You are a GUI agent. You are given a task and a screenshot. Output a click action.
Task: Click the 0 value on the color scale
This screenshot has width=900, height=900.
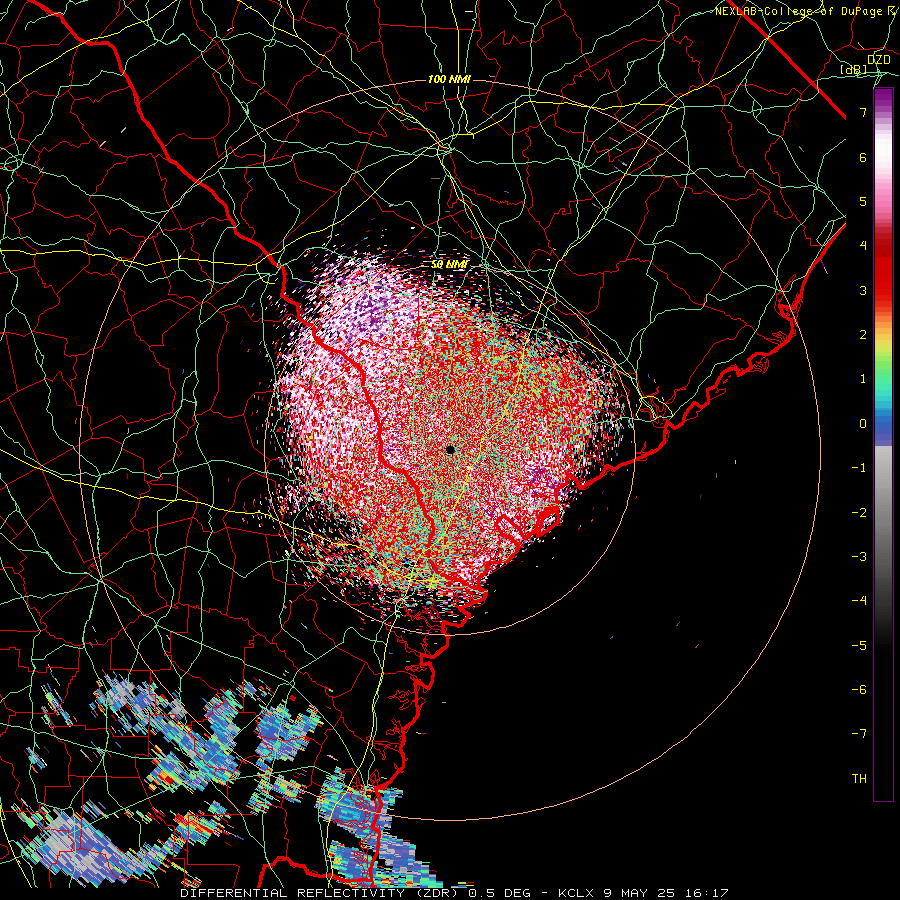click(x=863, y=424)
